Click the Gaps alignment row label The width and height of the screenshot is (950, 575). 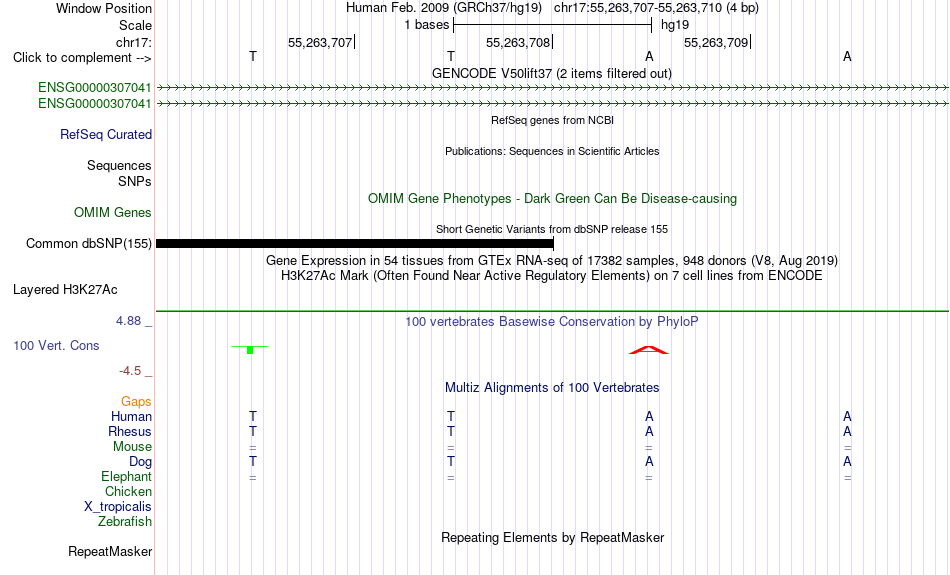click(136, 402)
